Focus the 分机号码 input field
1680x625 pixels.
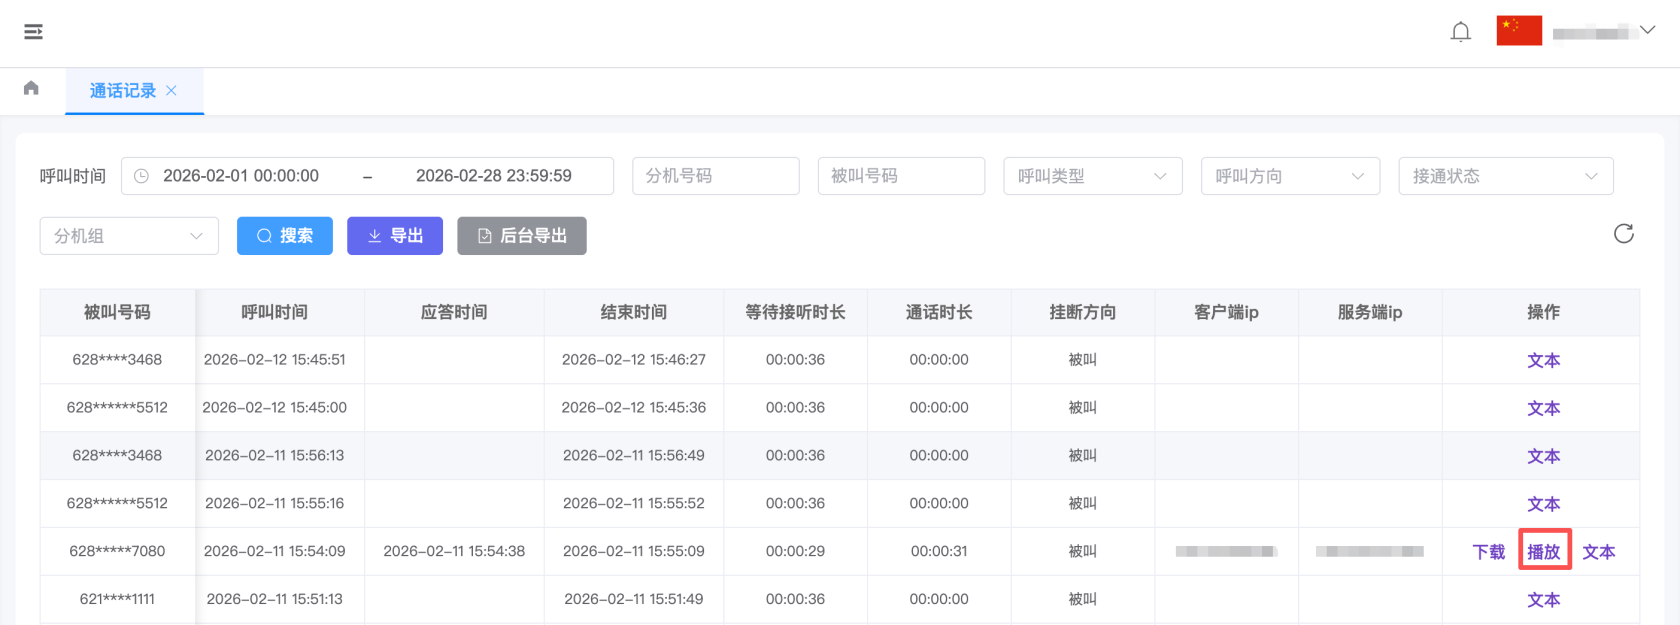coord(715,176)
